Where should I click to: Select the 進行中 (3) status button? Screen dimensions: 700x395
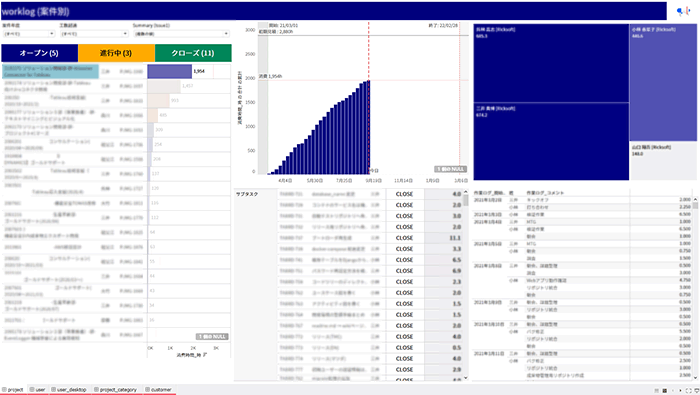(116, 53)
